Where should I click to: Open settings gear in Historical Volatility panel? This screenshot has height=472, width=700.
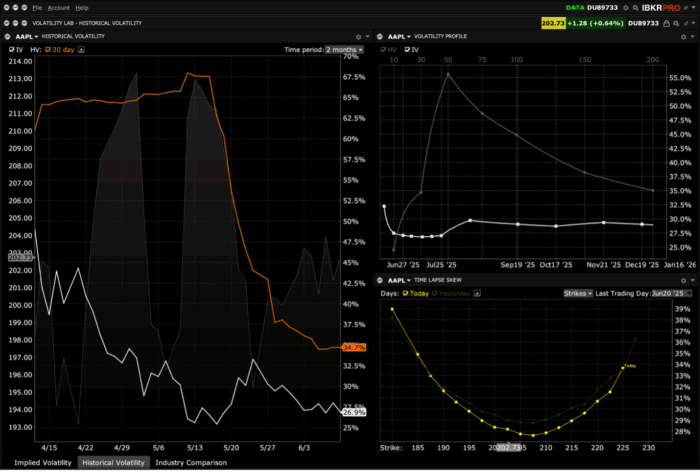pos(358,37)
